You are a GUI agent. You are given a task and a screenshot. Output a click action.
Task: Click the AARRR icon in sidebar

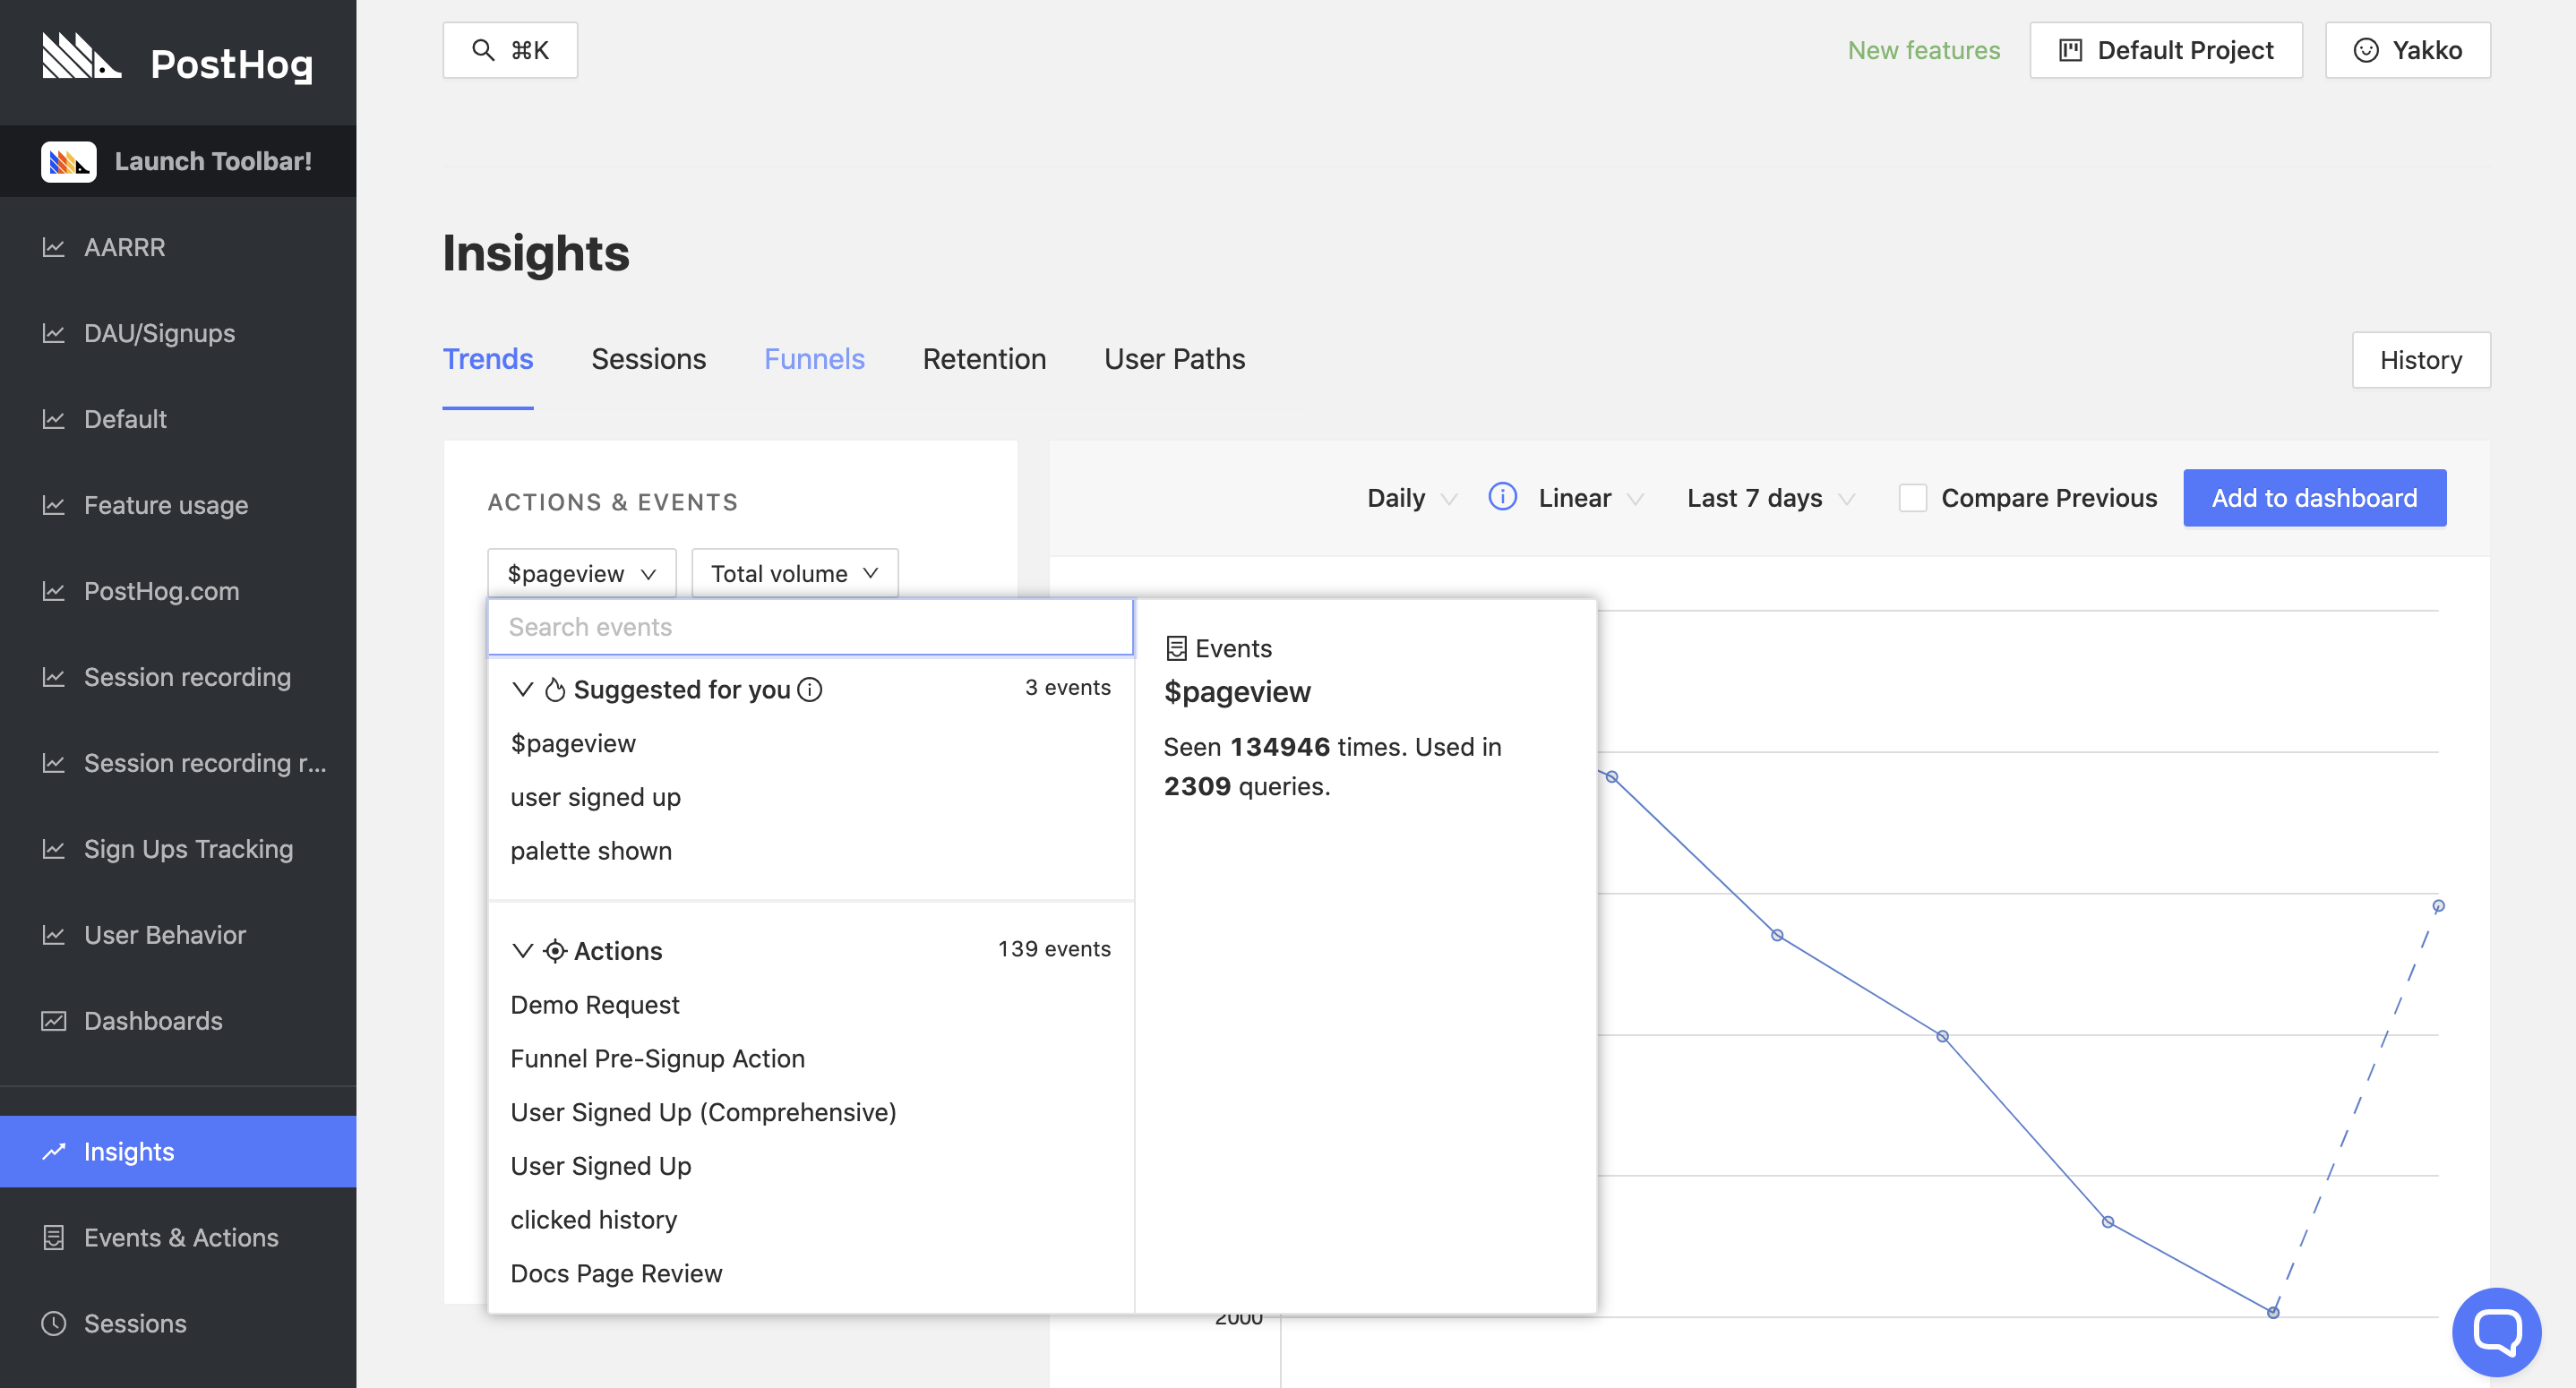coord(53,246)
